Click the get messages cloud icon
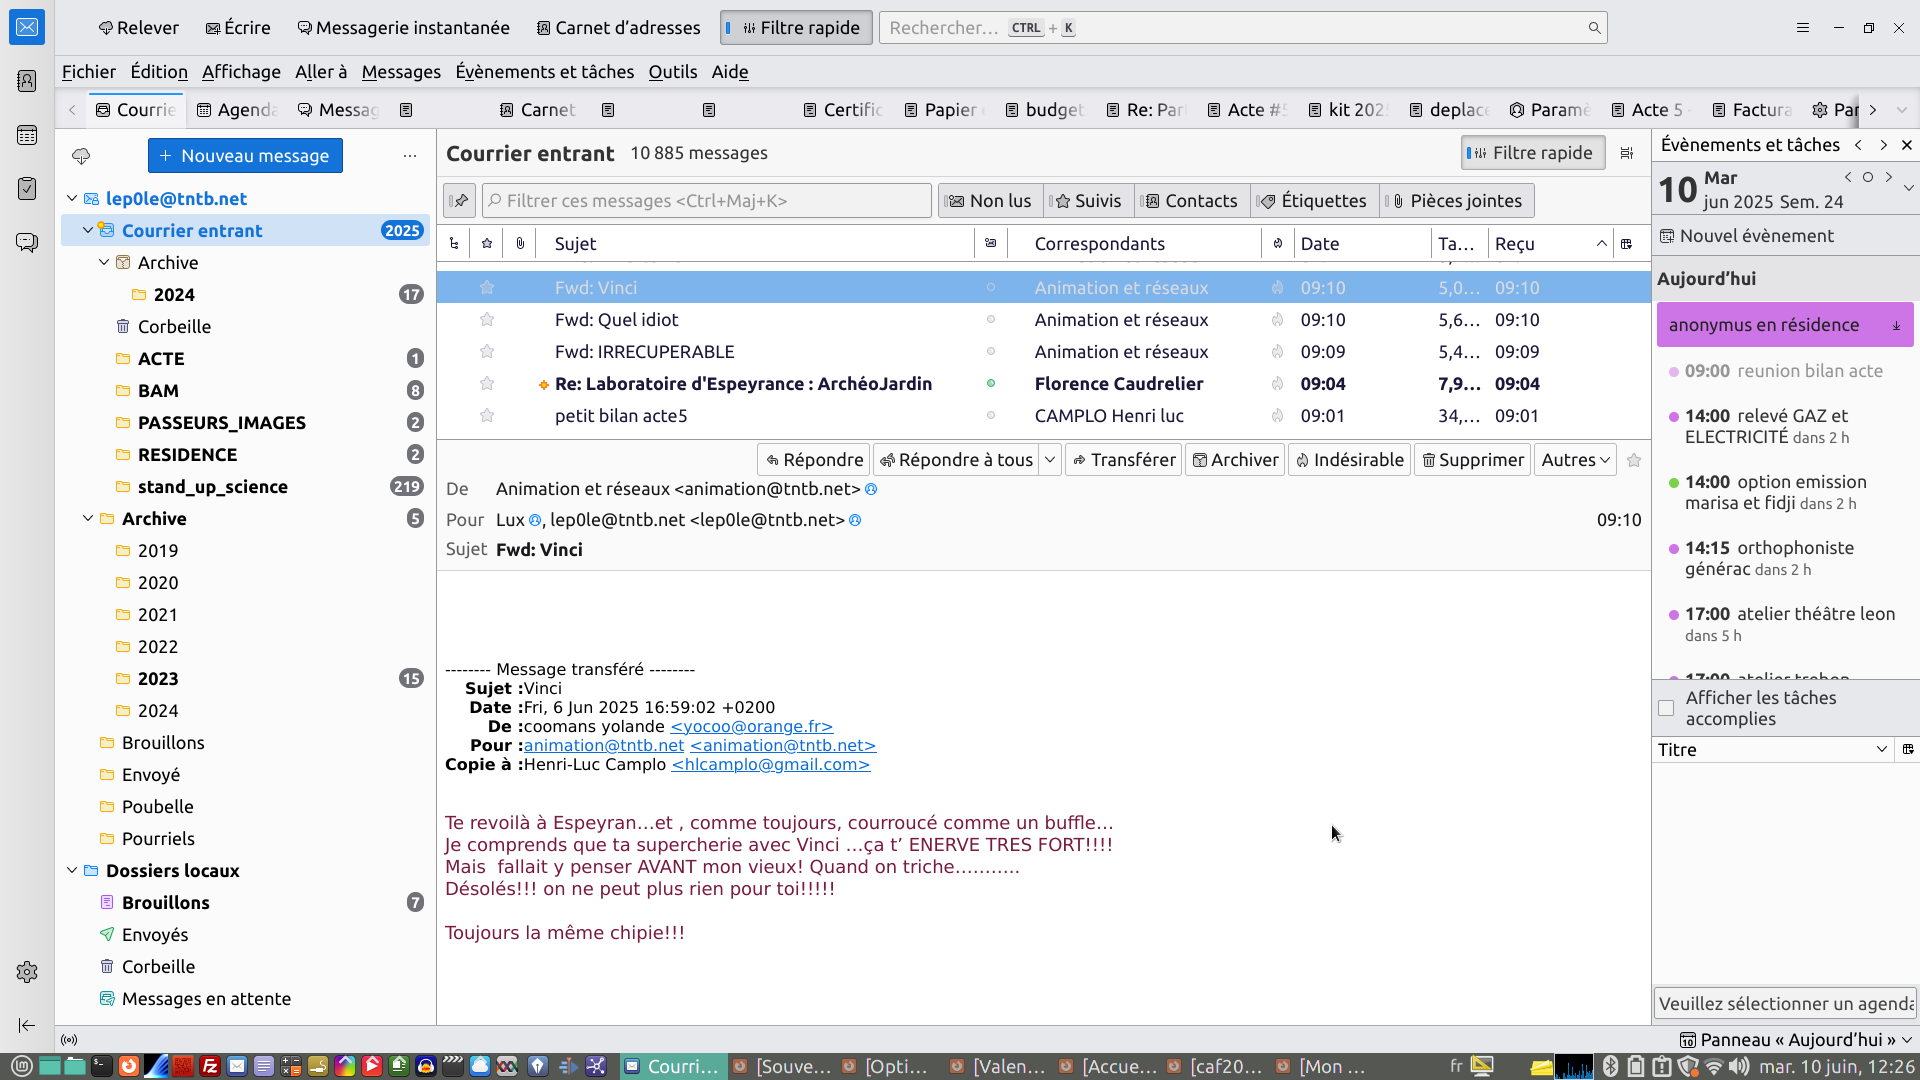Screen dimensions: 1920x1080 (81, 156)
